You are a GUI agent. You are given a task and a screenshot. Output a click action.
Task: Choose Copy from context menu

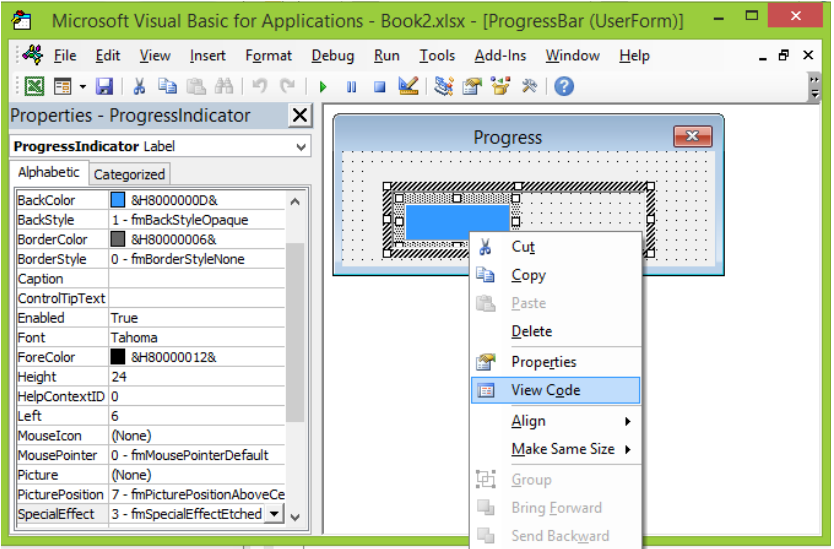tap(555, 275)
